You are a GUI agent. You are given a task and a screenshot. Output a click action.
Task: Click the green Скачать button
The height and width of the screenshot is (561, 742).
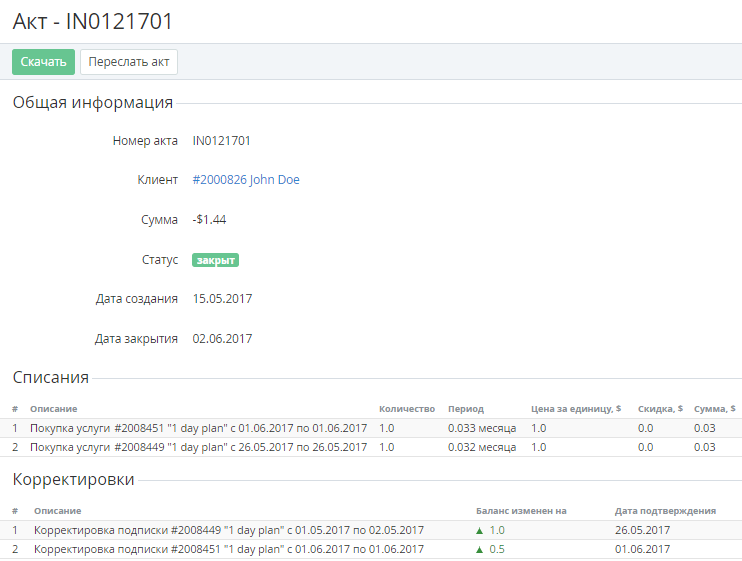tap(43, 62)
